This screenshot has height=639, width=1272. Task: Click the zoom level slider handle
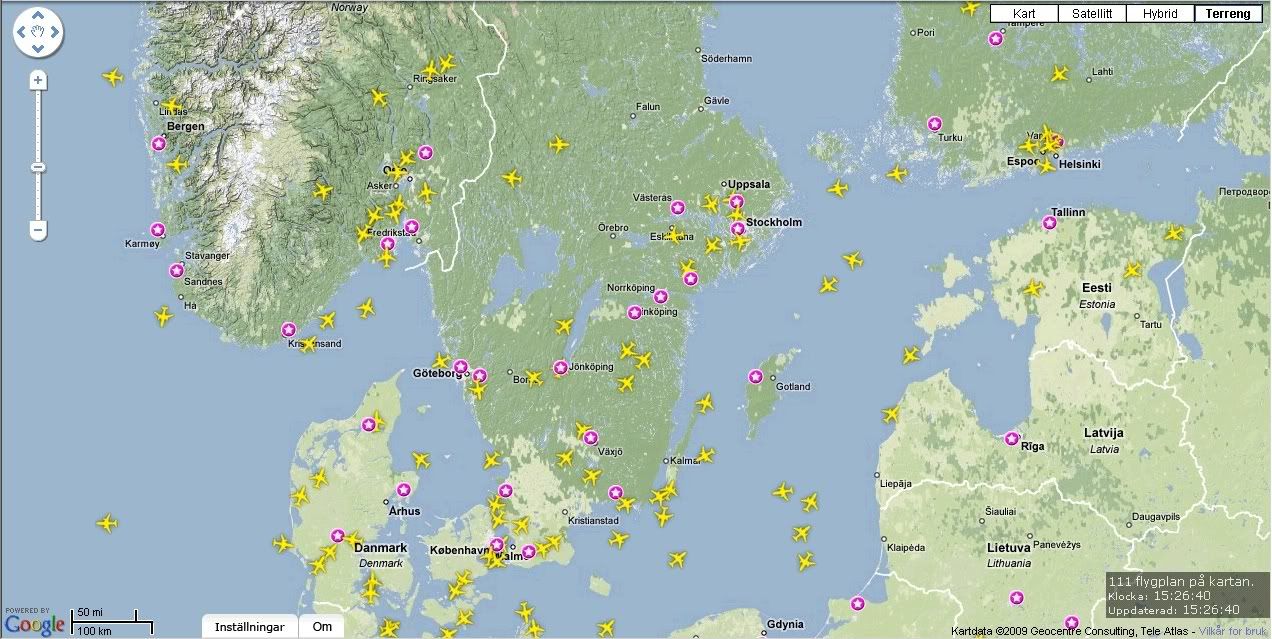38,167
